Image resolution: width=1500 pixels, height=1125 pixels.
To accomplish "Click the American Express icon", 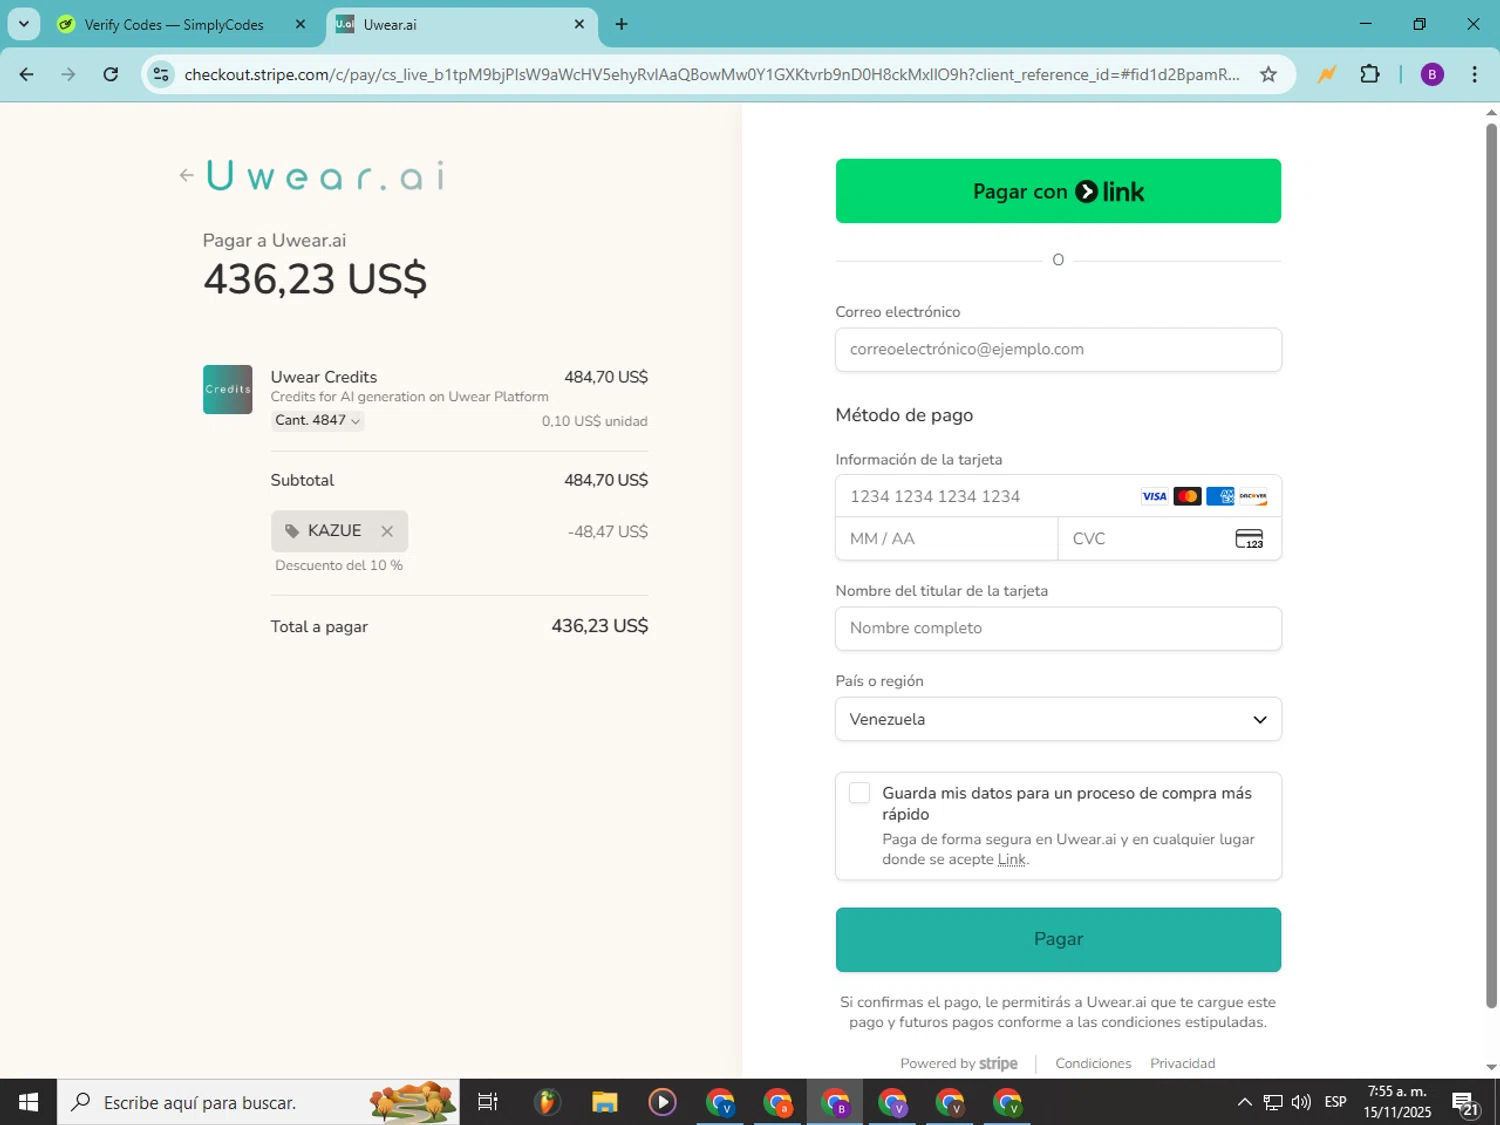I will tap(1220, 497).
